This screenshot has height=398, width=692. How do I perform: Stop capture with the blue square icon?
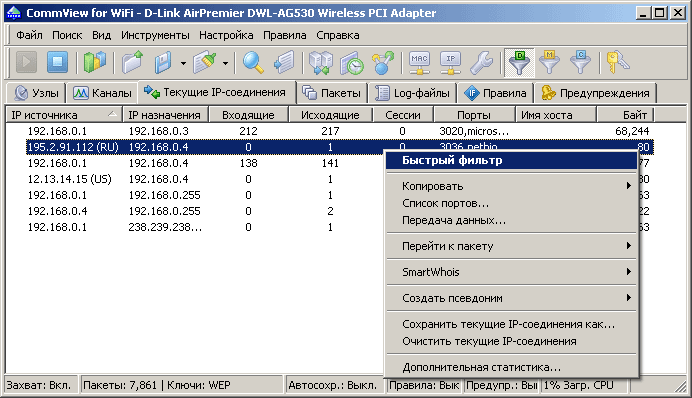pos(57,62)
